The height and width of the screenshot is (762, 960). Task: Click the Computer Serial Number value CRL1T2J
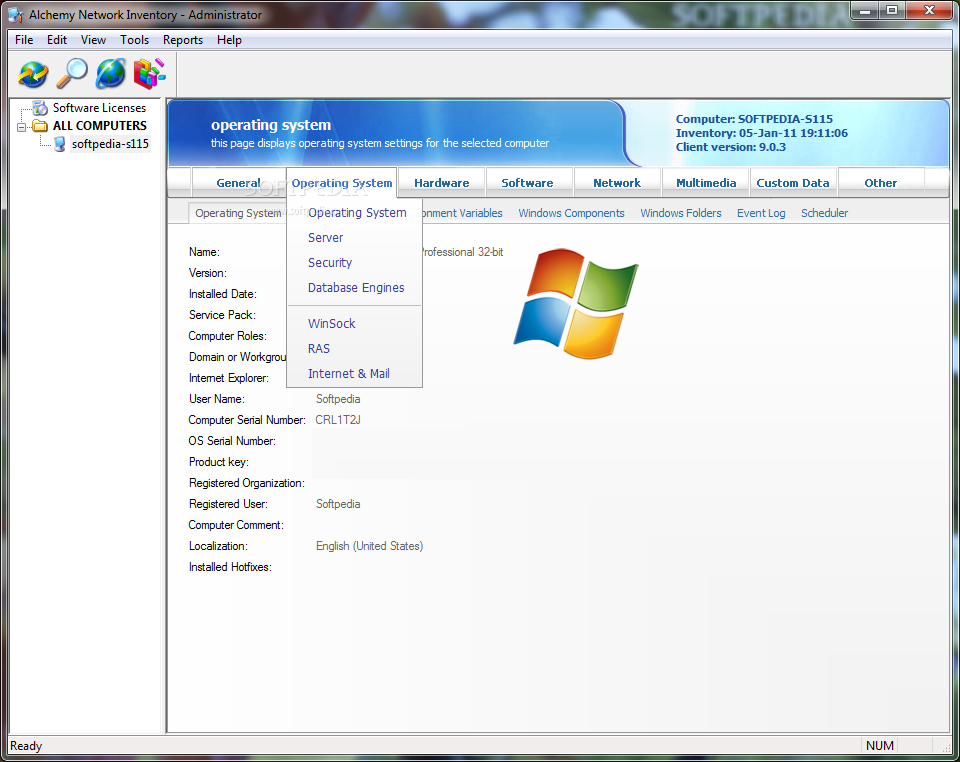coord(338,420)
